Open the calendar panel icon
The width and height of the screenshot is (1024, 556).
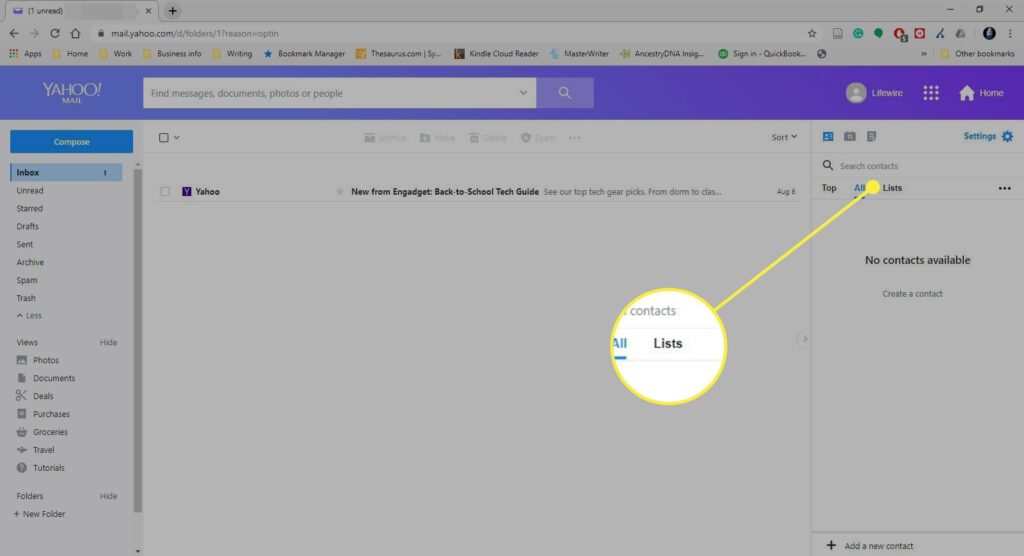pos(850,136)
